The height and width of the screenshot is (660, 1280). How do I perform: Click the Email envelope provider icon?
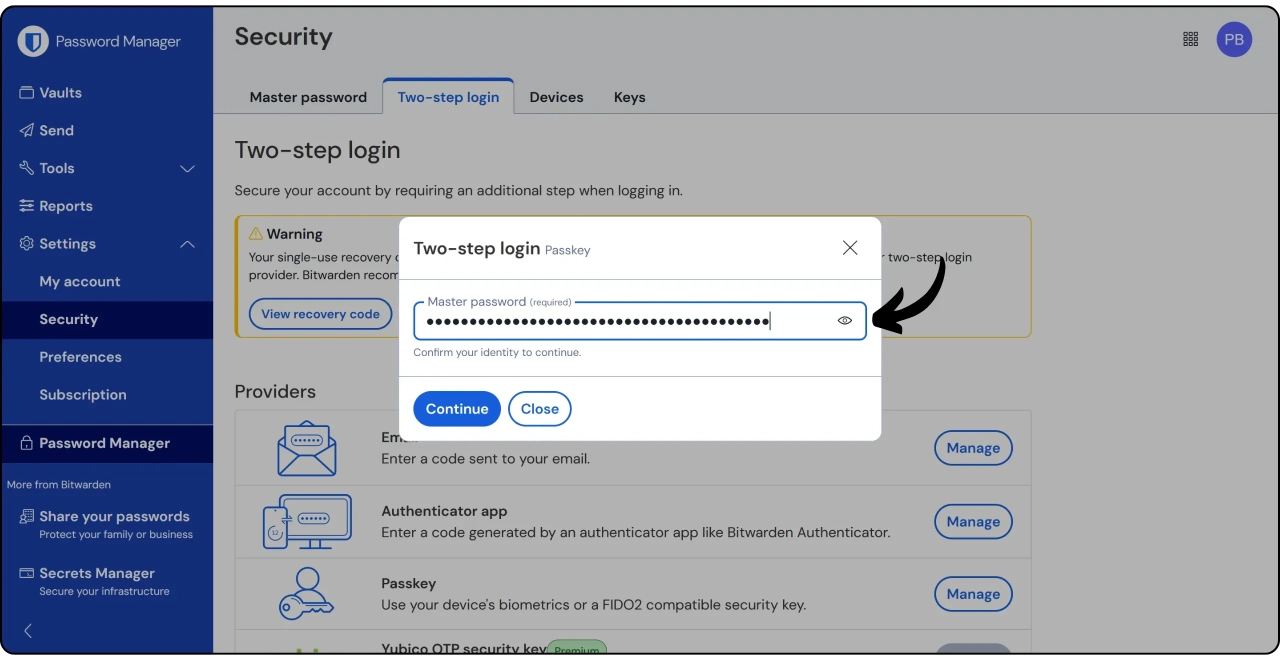point(307,448)
